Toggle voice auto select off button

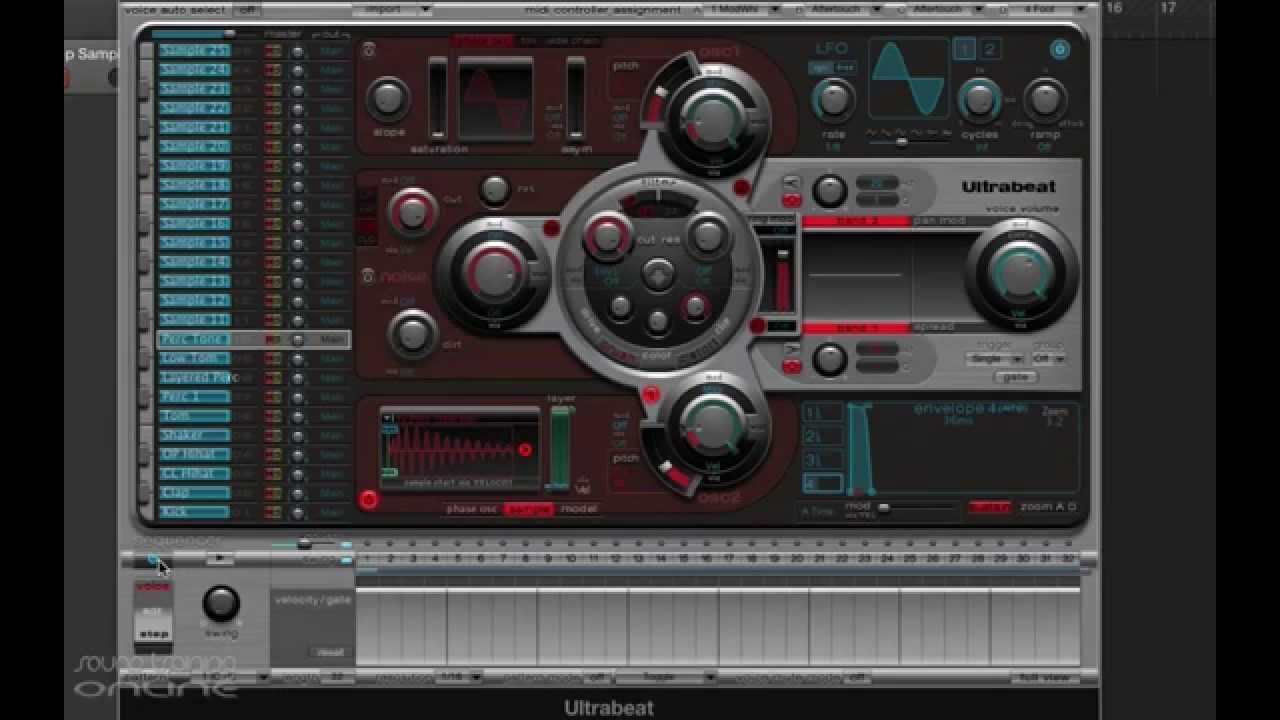[x=246, y=9]
